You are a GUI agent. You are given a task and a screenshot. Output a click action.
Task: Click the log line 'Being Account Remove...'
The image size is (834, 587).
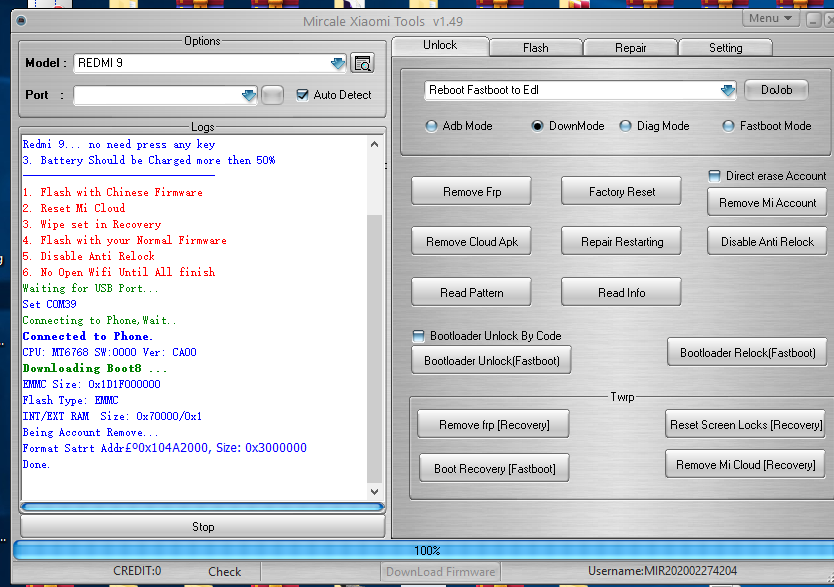tap(90, 432)
